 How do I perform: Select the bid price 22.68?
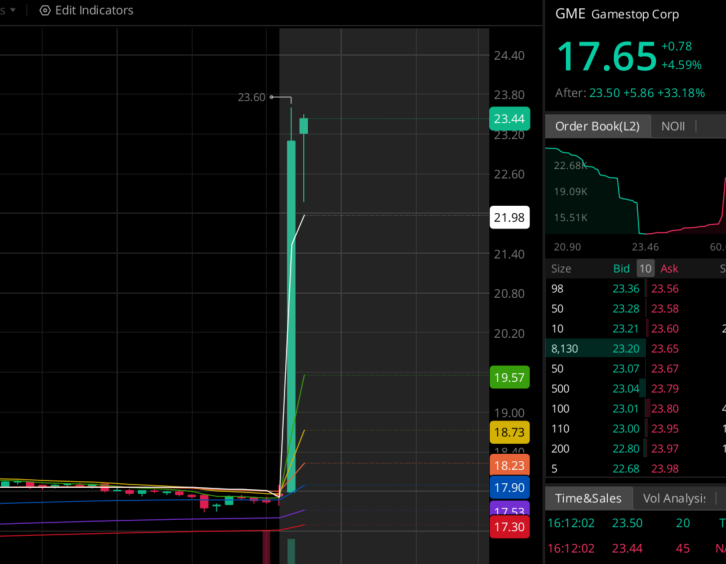[626, 469]
